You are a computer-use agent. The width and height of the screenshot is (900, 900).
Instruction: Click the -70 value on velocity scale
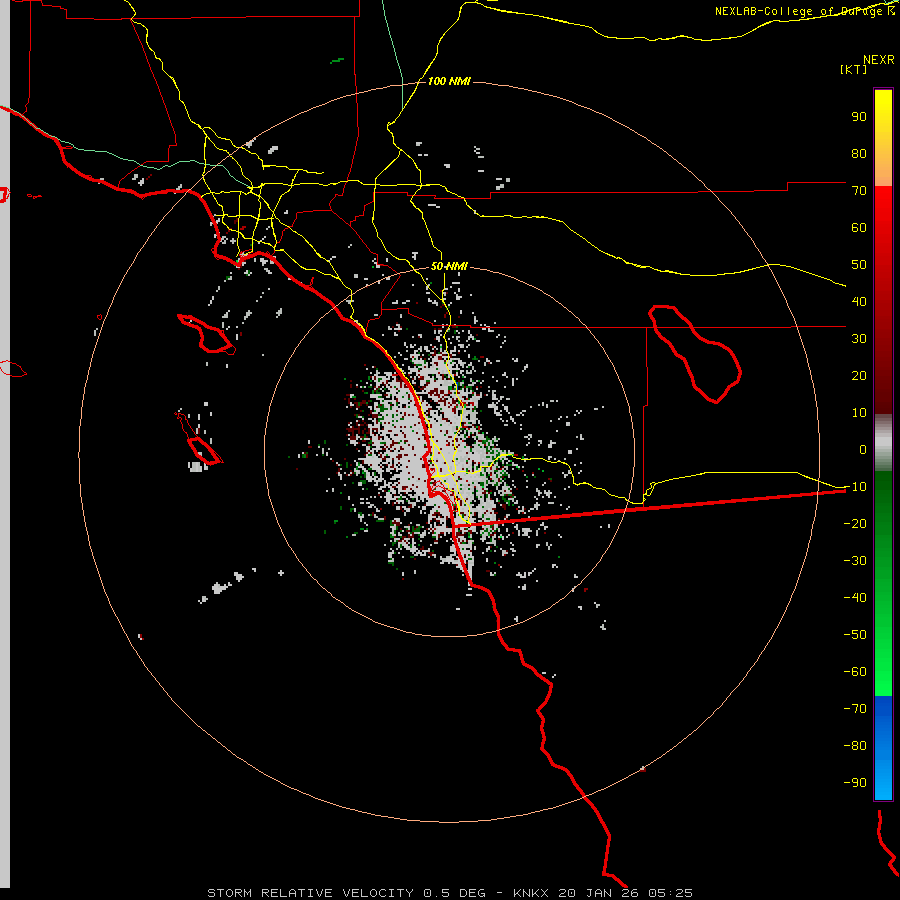855,709
